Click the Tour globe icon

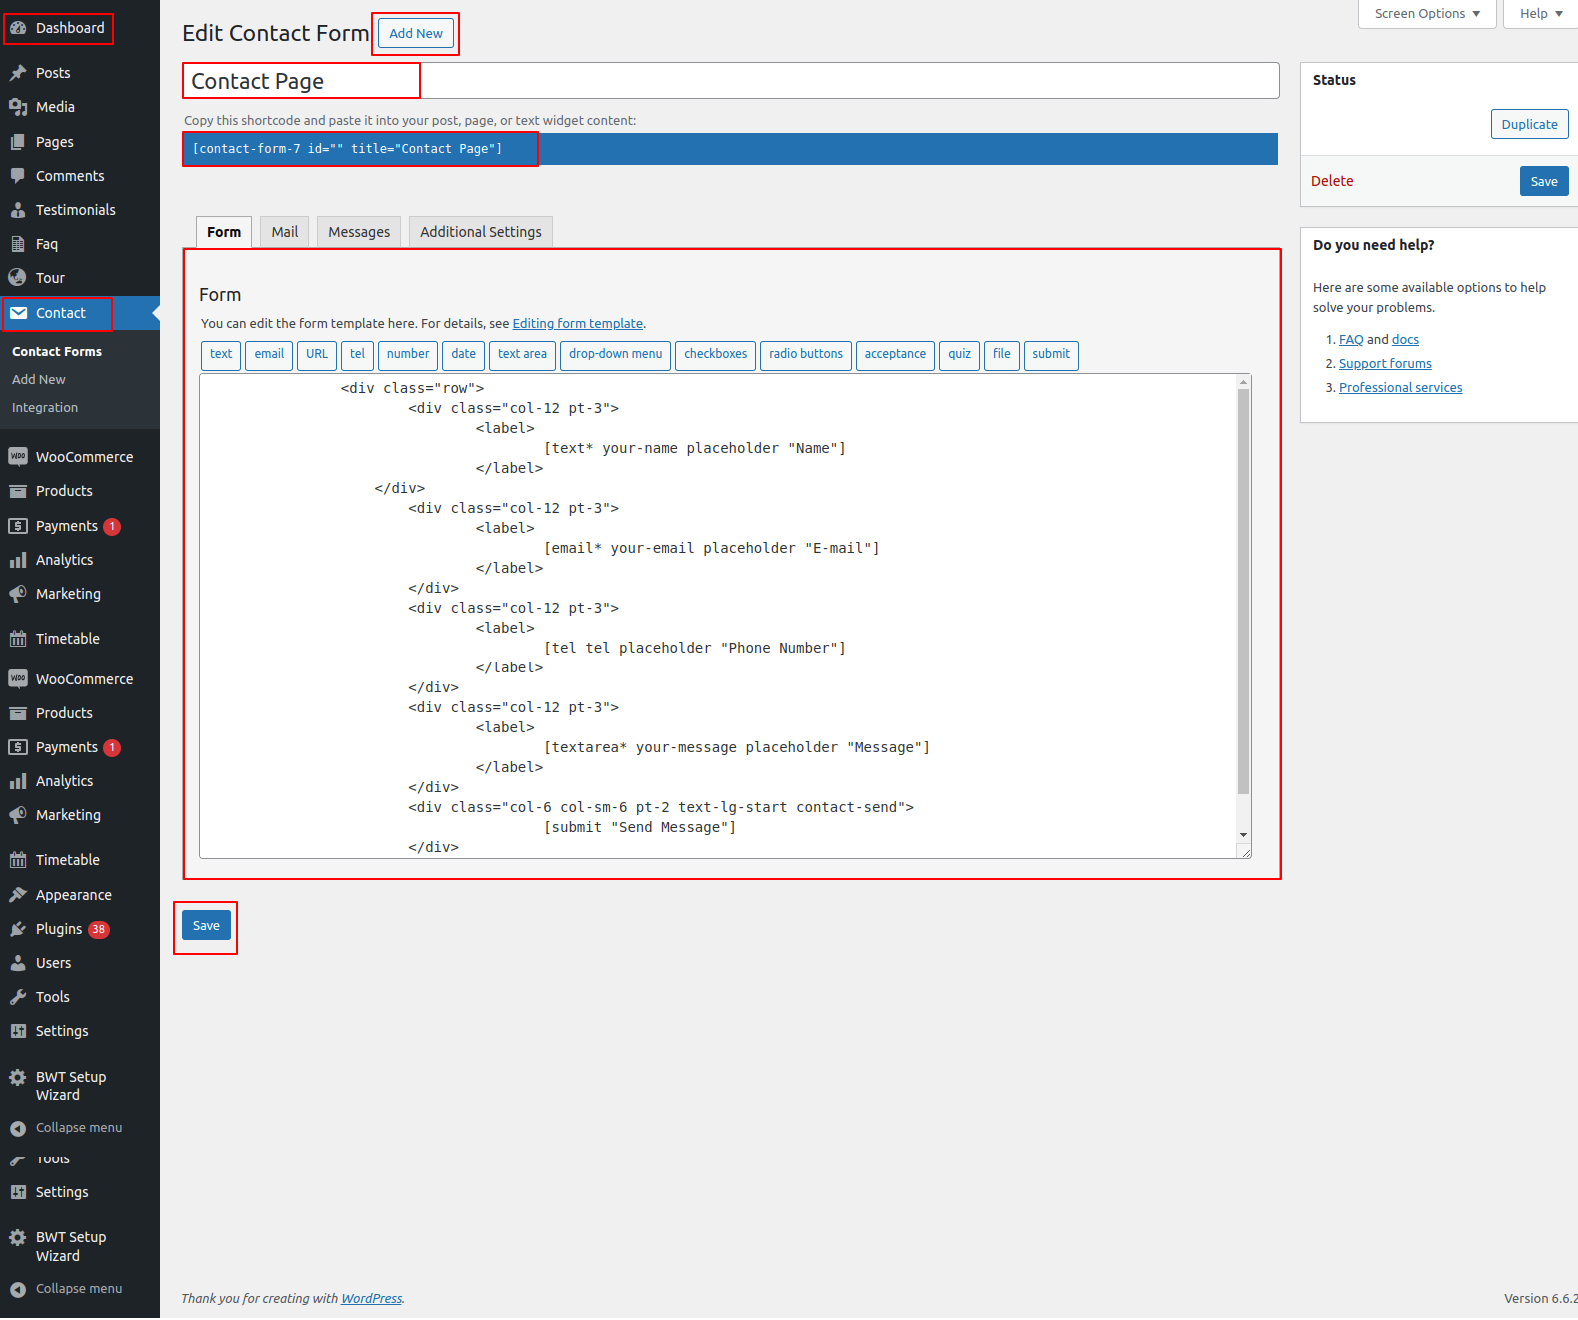click(x=18, y=278)
